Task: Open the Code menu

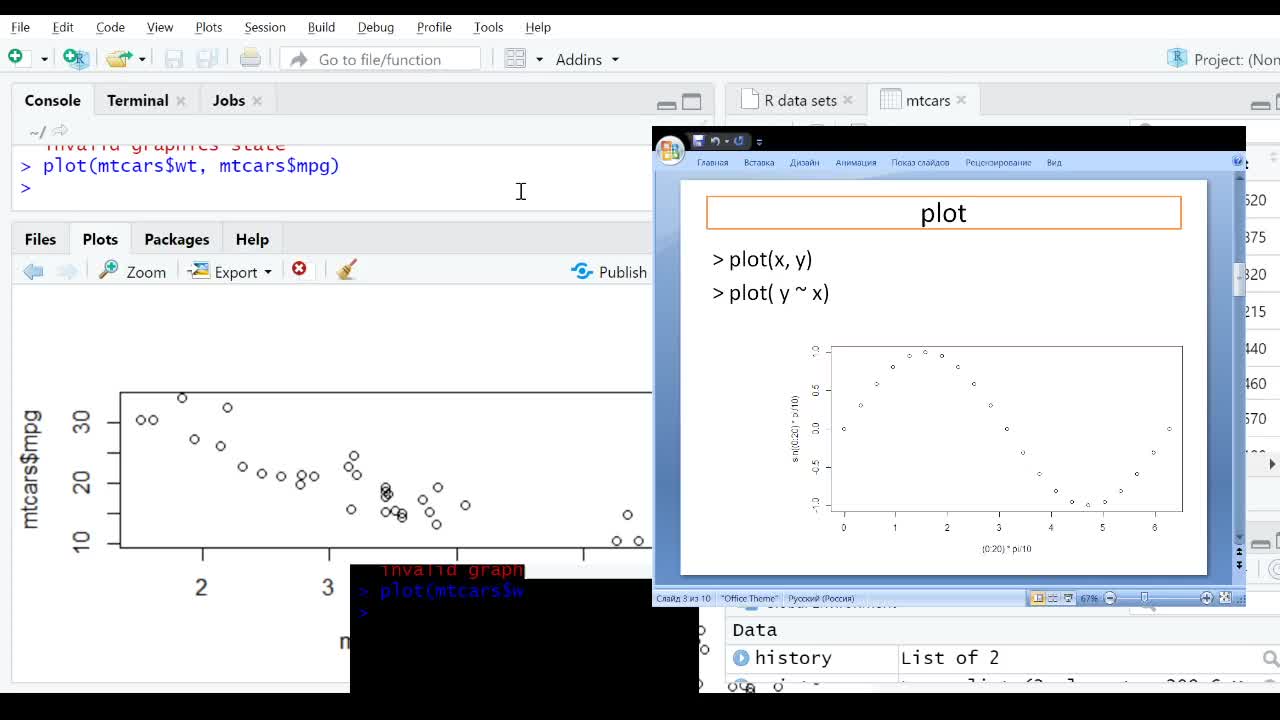Action: pos(110,27)
